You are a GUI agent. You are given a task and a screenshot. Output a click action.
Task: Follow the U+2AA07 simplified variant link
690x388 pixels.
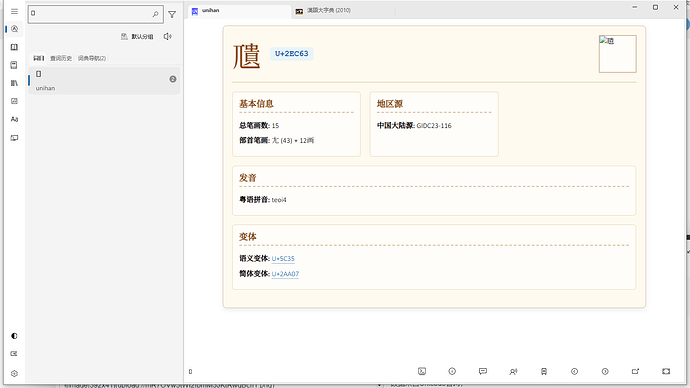285,274
